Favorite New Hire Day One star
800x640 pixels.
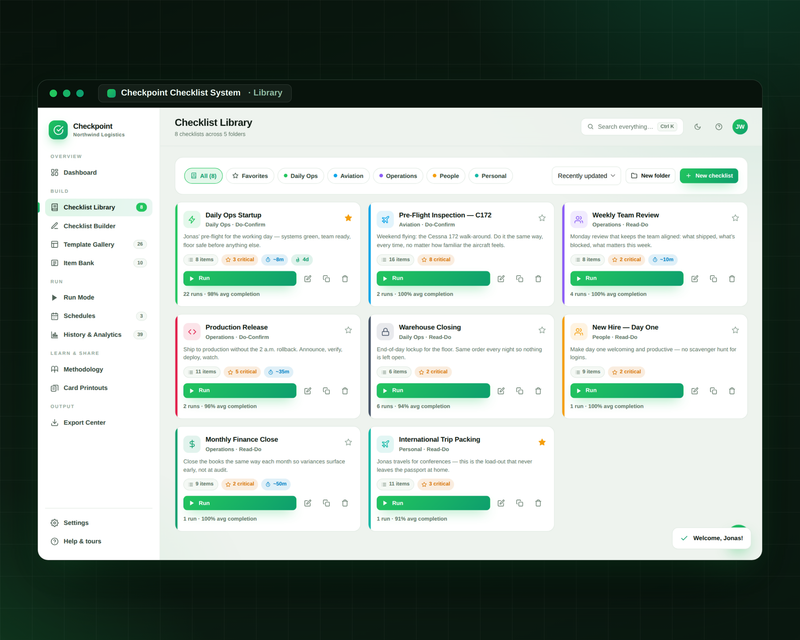click(735, 330)
